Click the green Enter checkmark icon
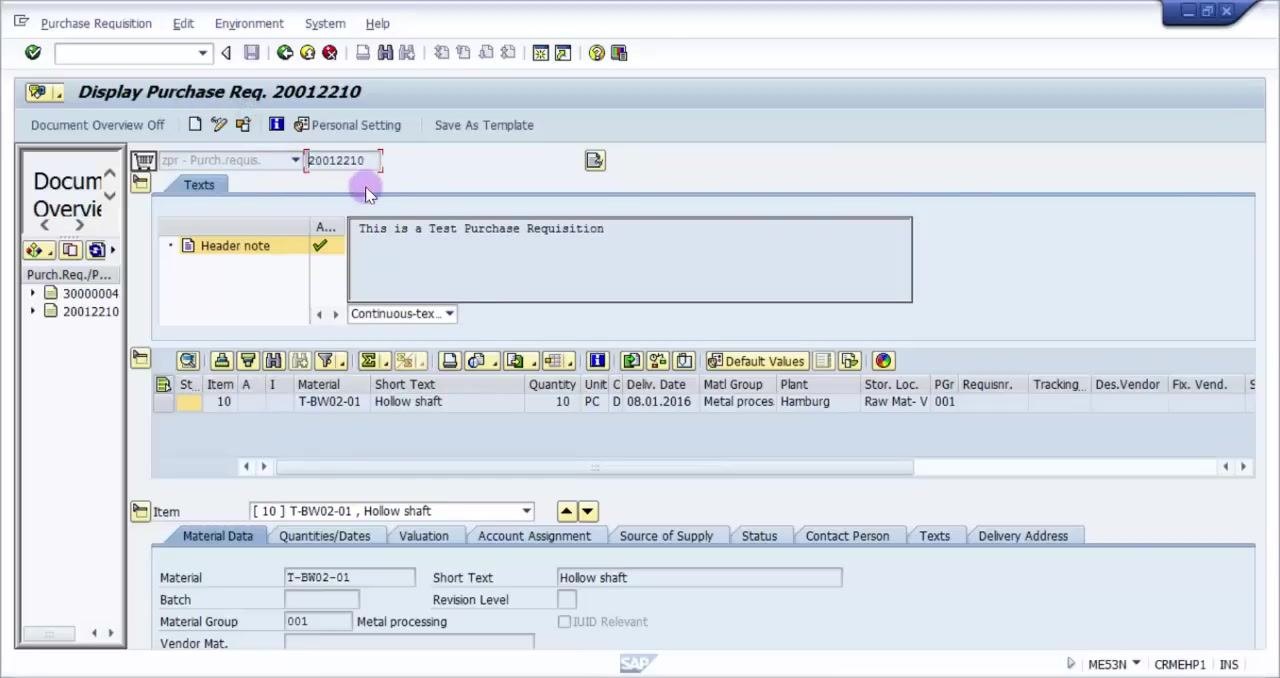1280x678 pixels. click(x=33, y=53)
